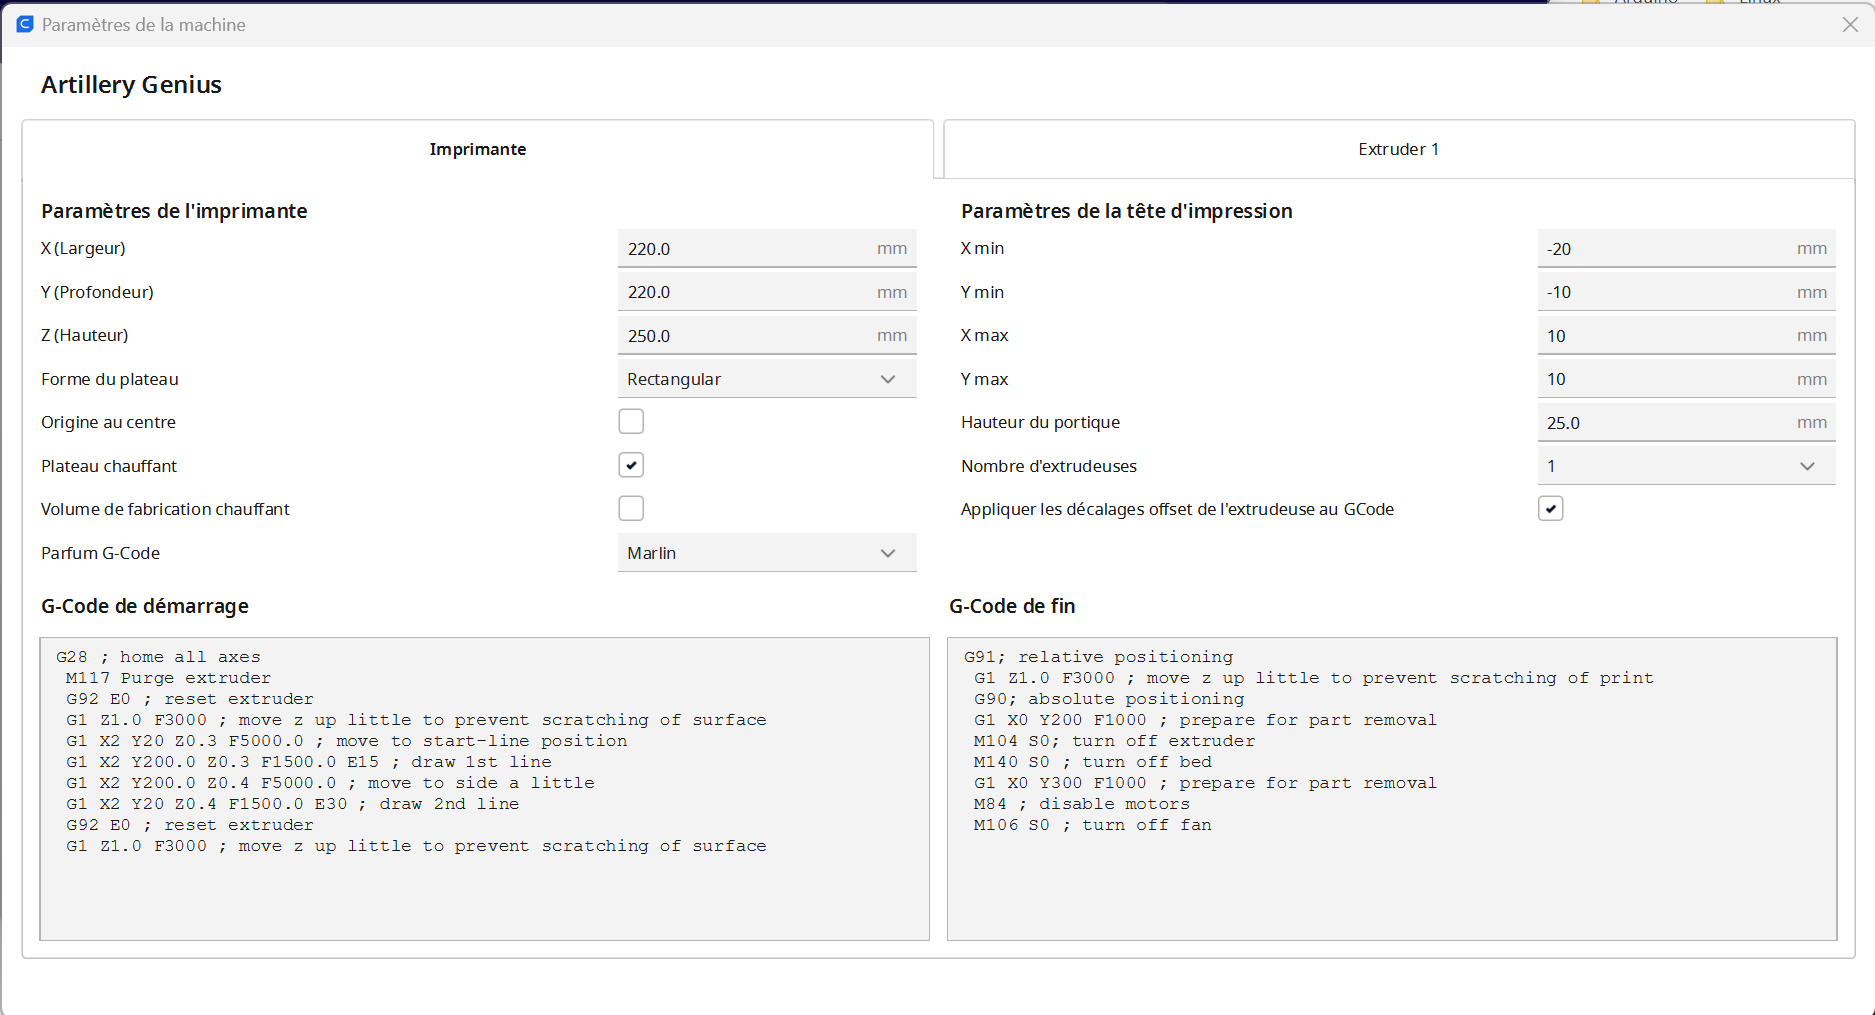Viewport: 1875px width, 1015px height.
Task: Uncheck the Plateau chauffant checkbox
Action: point(631,465)
